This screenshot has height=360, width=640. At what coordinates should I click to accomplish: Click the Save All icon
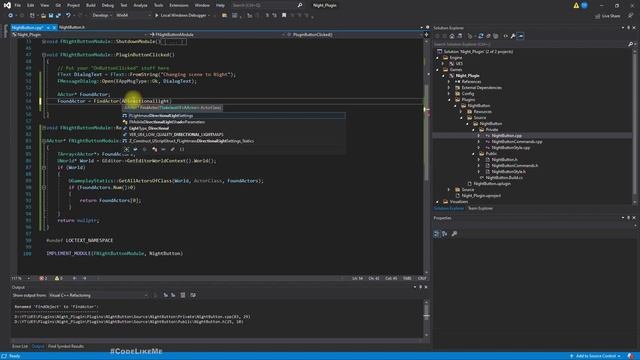[58, 16]
